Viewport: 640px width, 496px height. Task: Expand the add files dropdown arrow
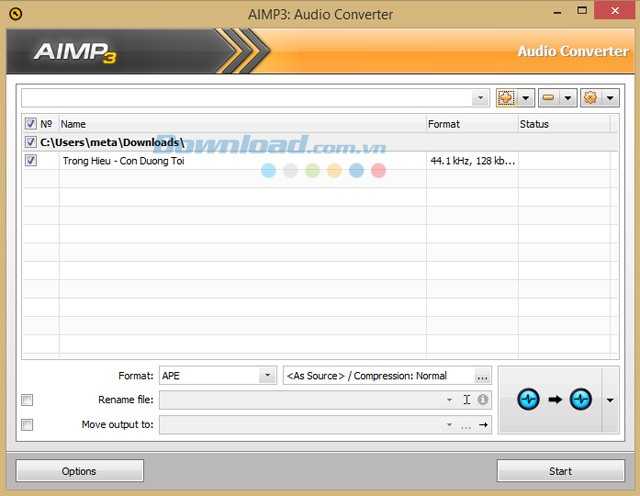[x=525, y=98]
